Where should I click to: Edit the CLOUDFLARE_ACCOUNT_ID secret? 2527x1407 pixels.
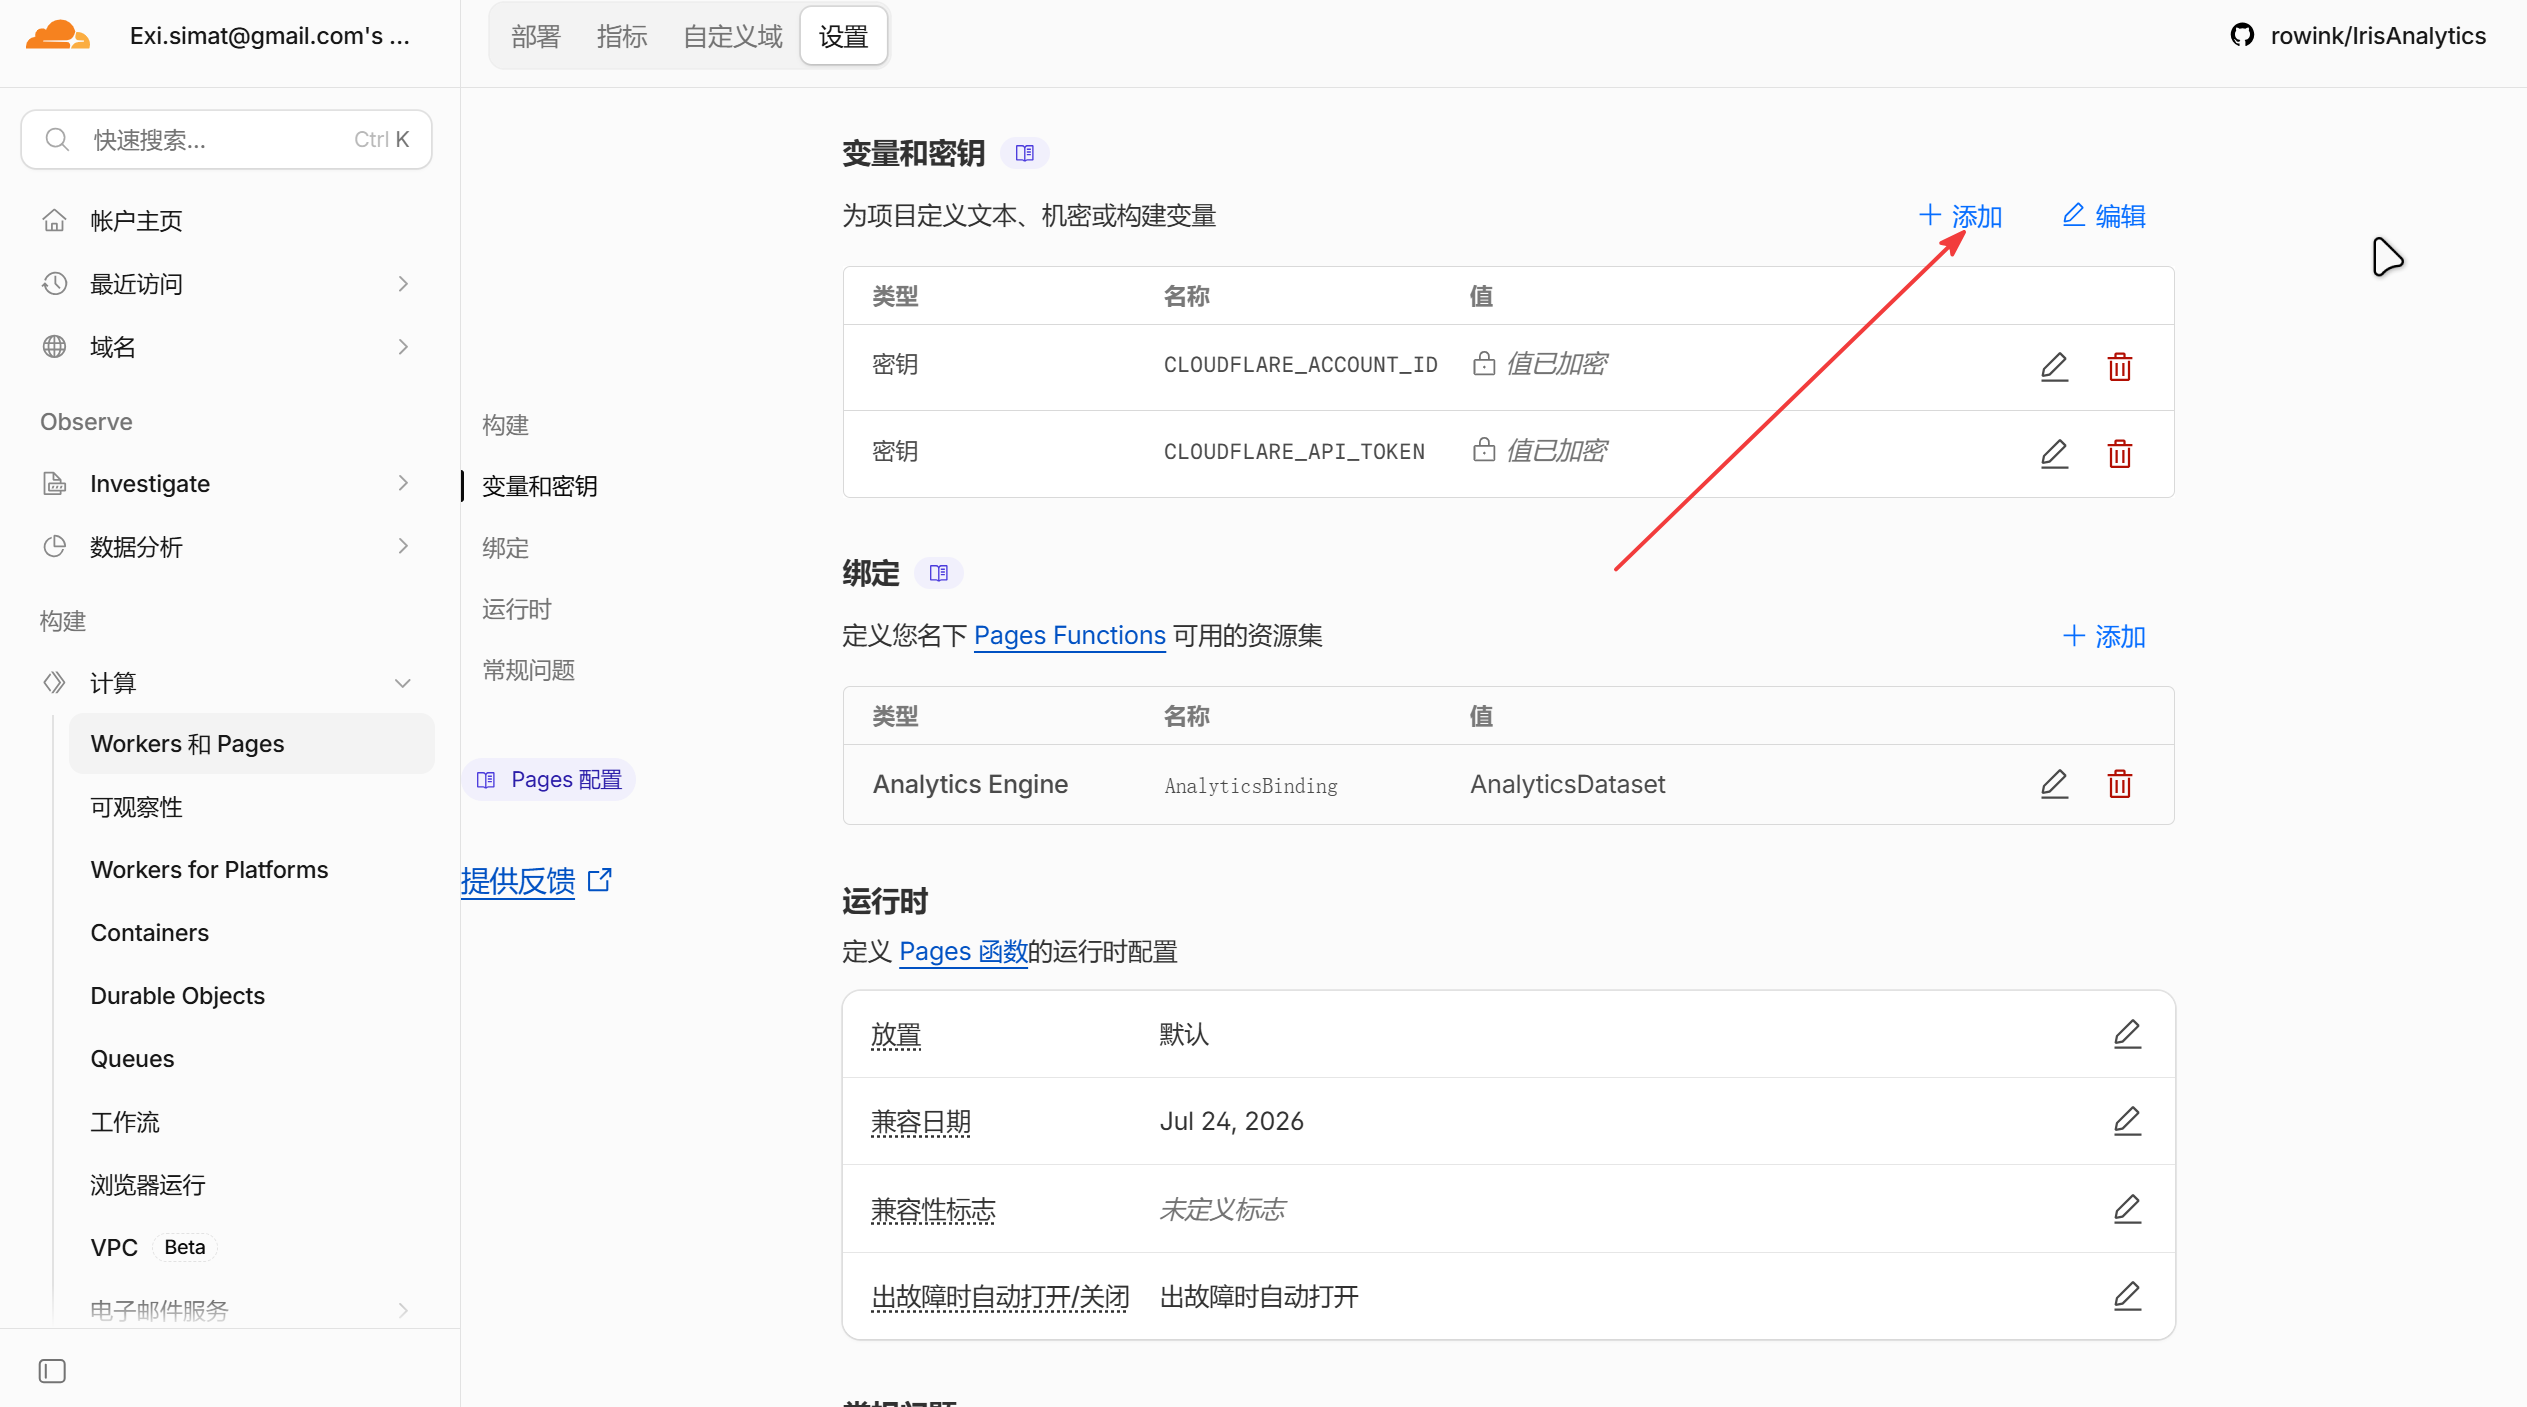(2054, 367)
